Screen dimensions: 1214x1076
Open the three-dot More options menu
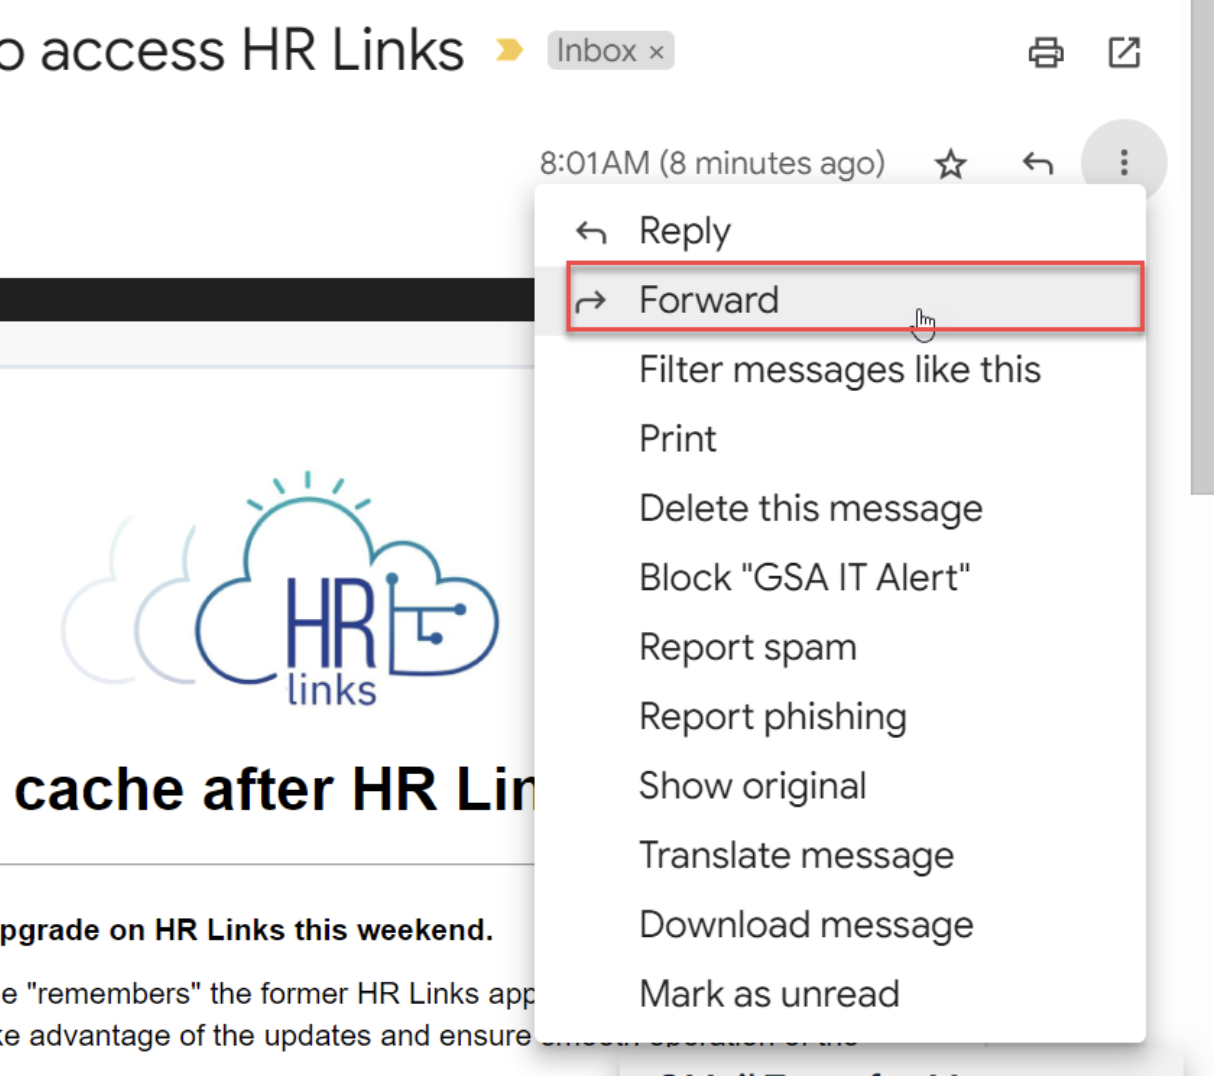click(x=1124, y=163)
